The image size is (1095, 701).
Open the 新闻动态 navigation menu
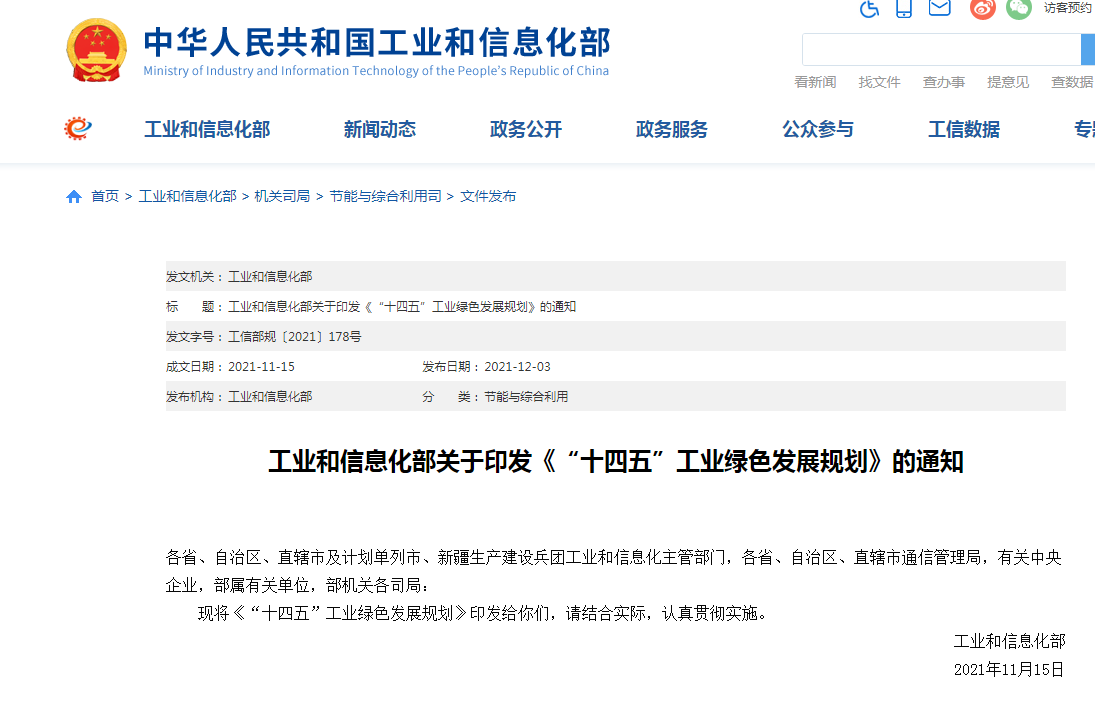380,129
